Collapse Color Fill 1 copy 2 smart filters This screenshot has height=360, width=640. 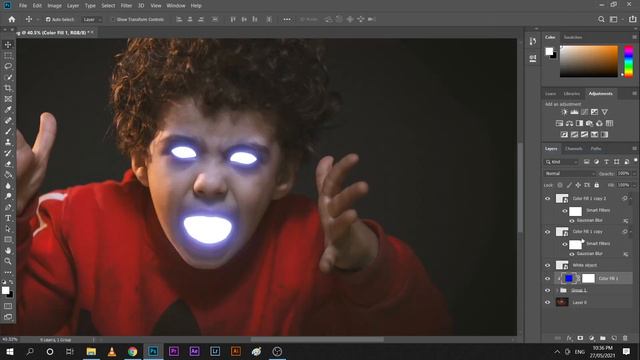[x=631, y=198]
